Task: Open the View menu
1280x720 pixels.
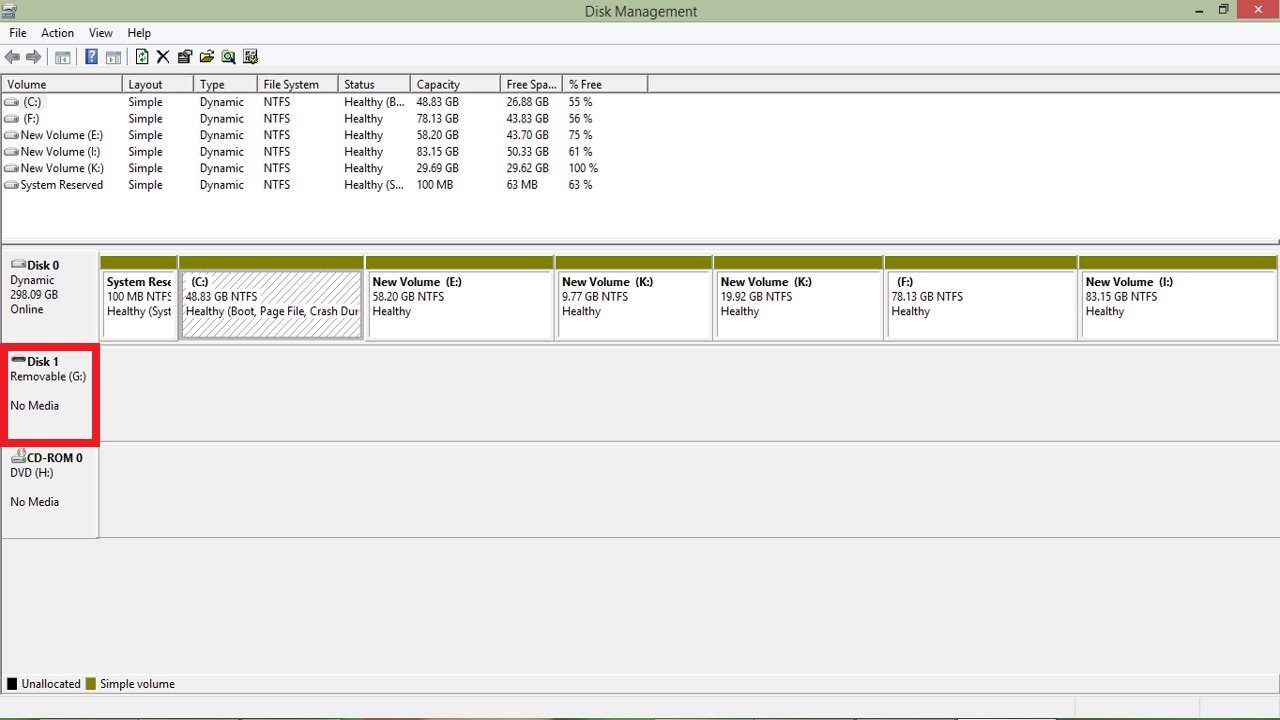Action: point(101,33)
